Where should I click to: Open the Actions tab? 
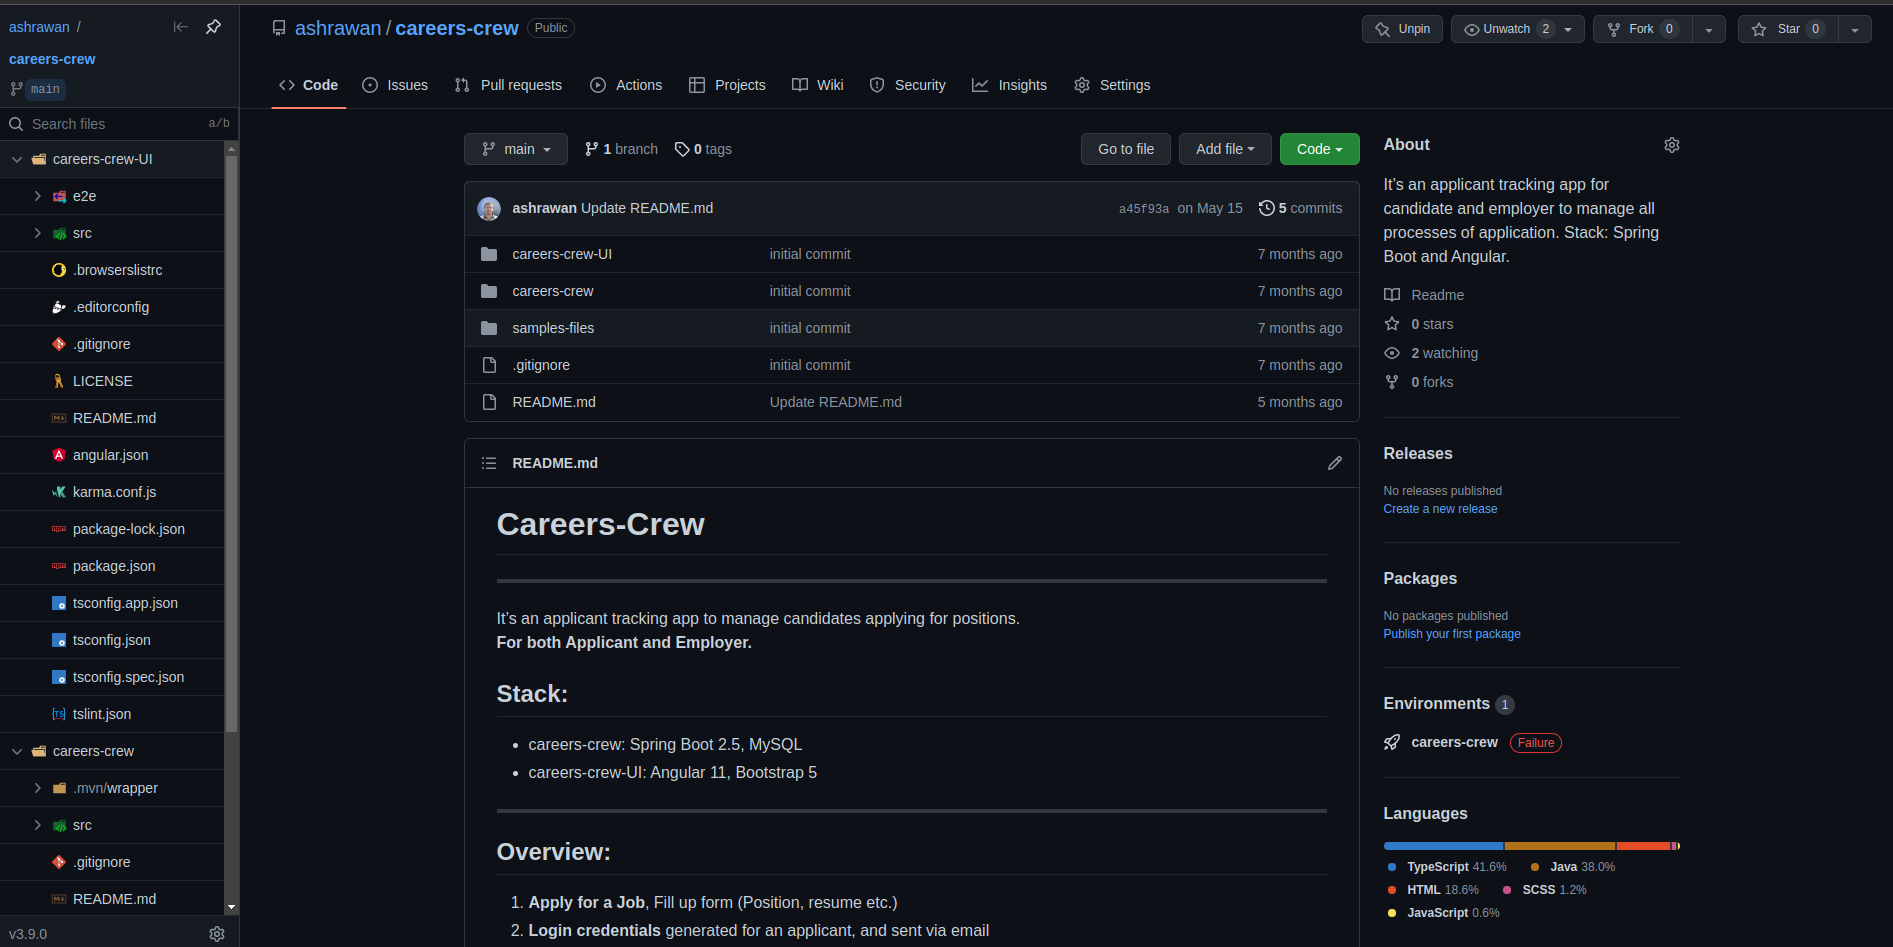(626, 85)
